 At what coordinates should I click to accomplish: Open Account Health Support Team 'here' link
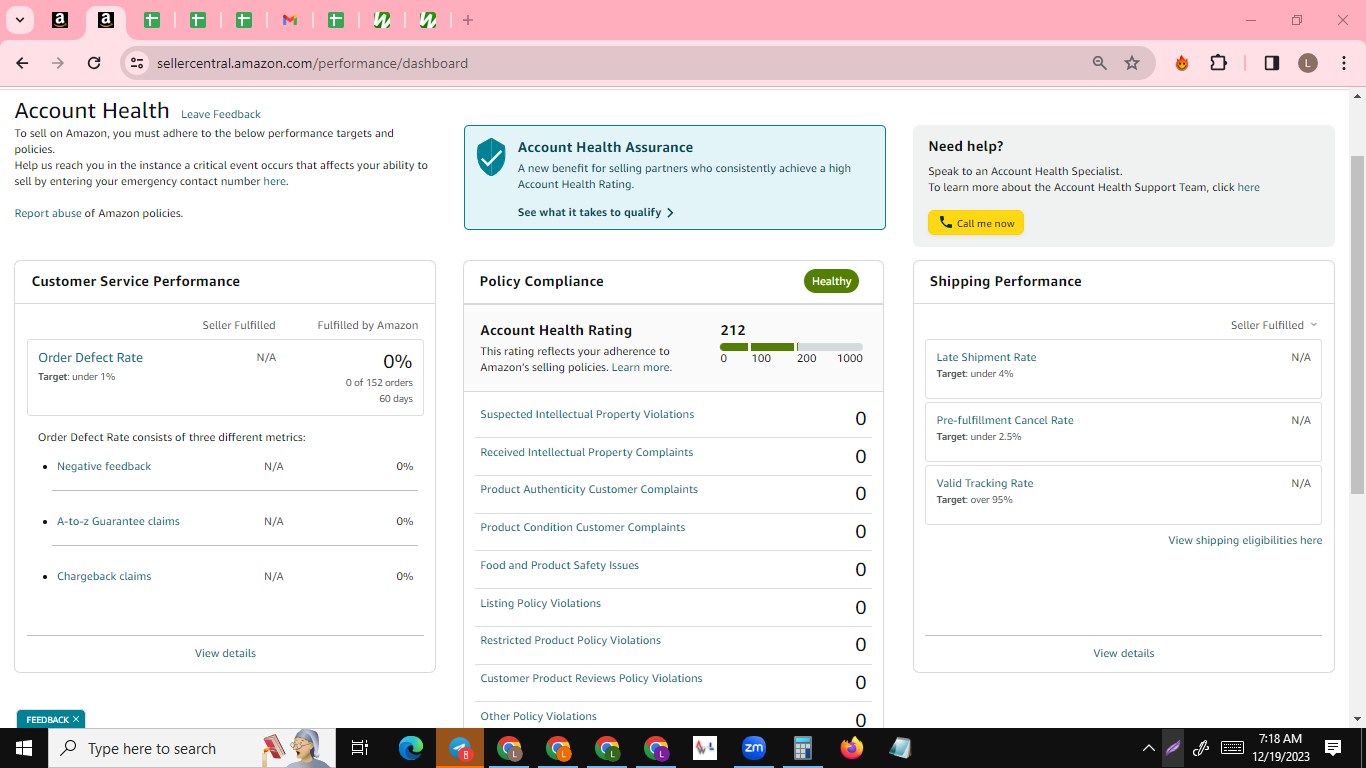pos(1248,187)
